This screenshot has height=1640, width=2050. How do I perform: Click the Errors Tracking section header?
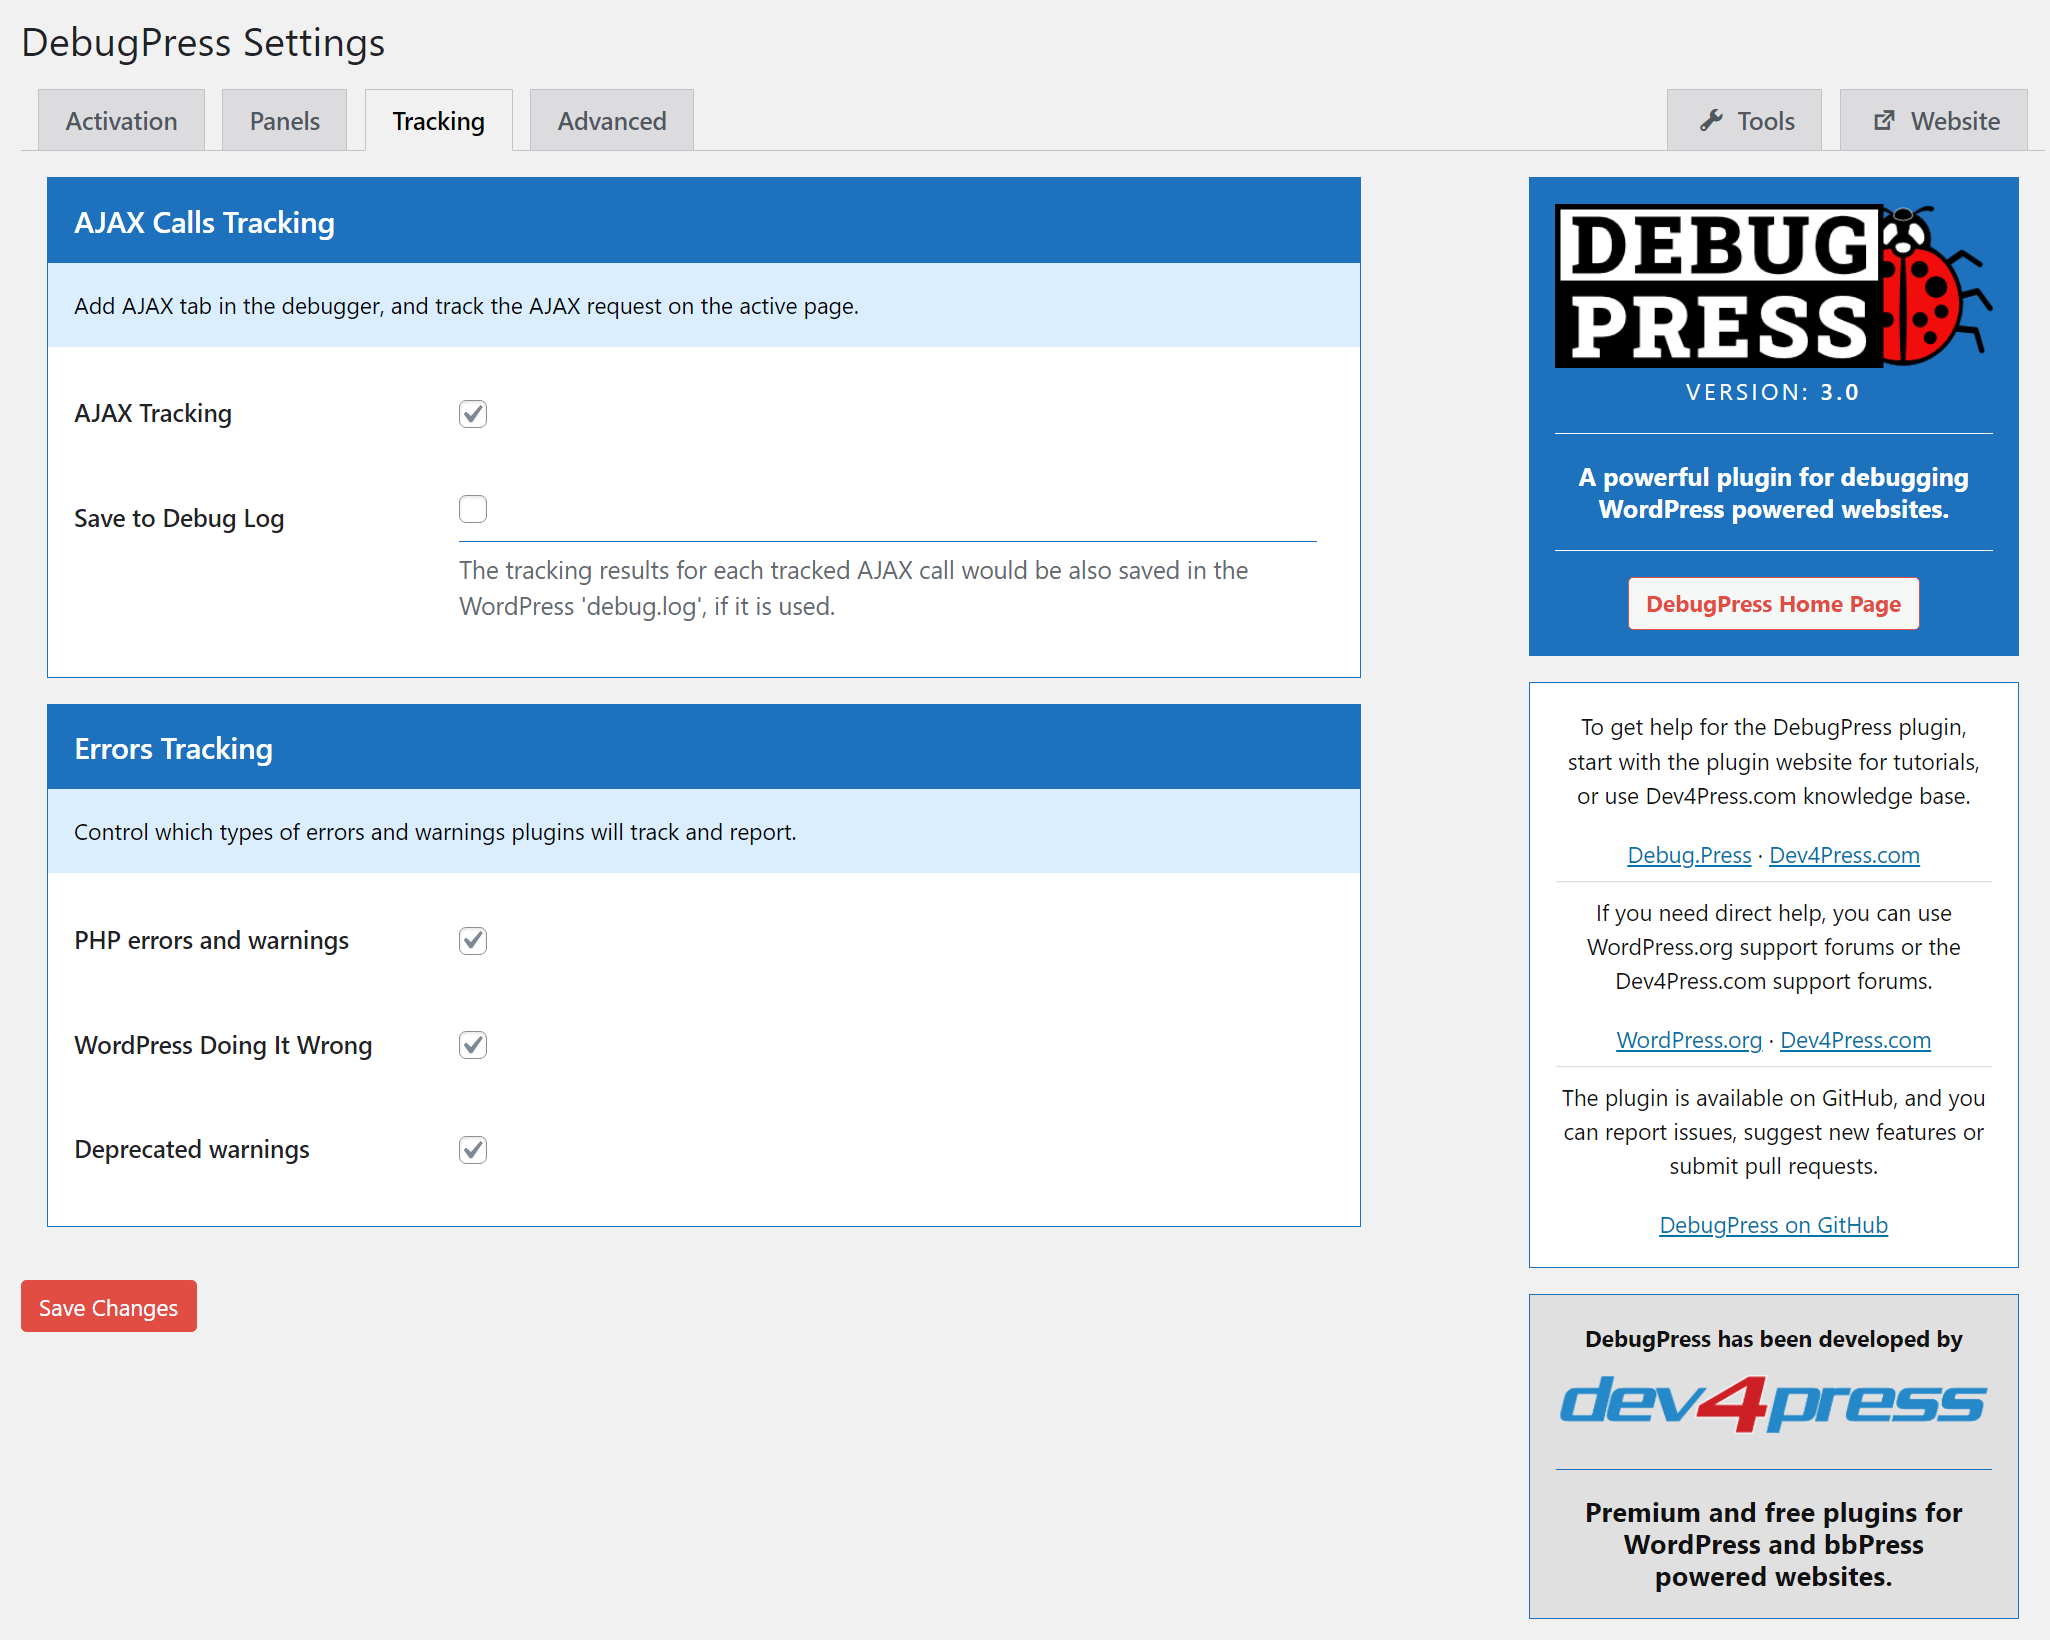coord(173,749)
